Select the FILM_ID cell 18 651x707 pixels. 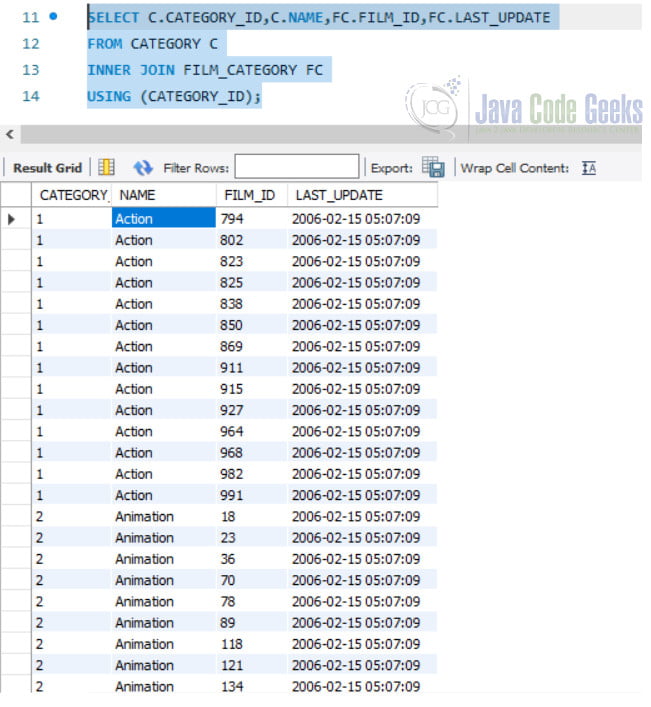tap(251, 516)
